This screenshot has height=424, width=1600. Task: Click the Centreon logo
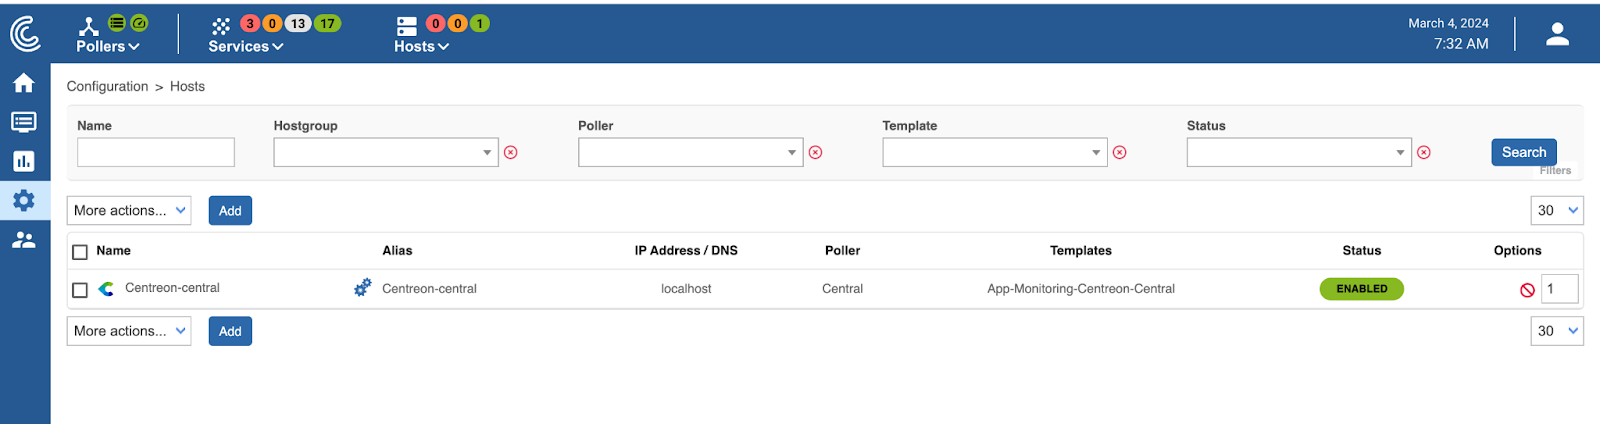[25, 33]
